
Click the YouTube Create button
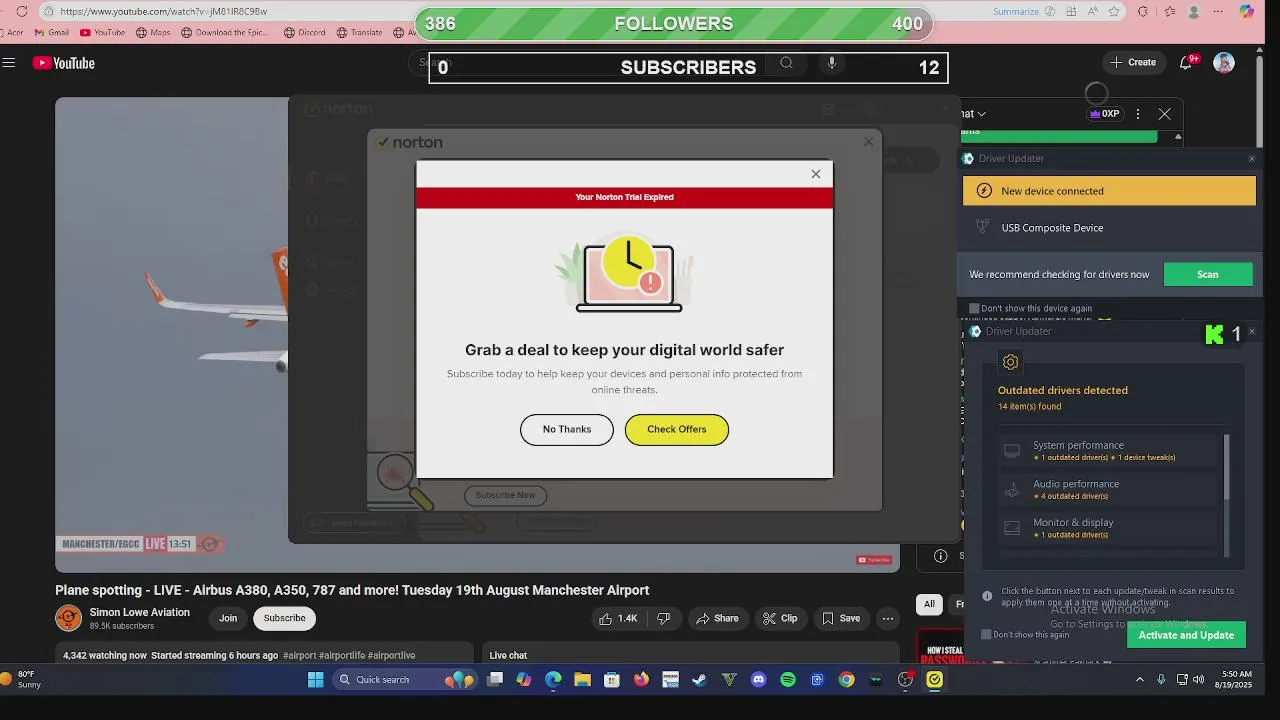1133,62
